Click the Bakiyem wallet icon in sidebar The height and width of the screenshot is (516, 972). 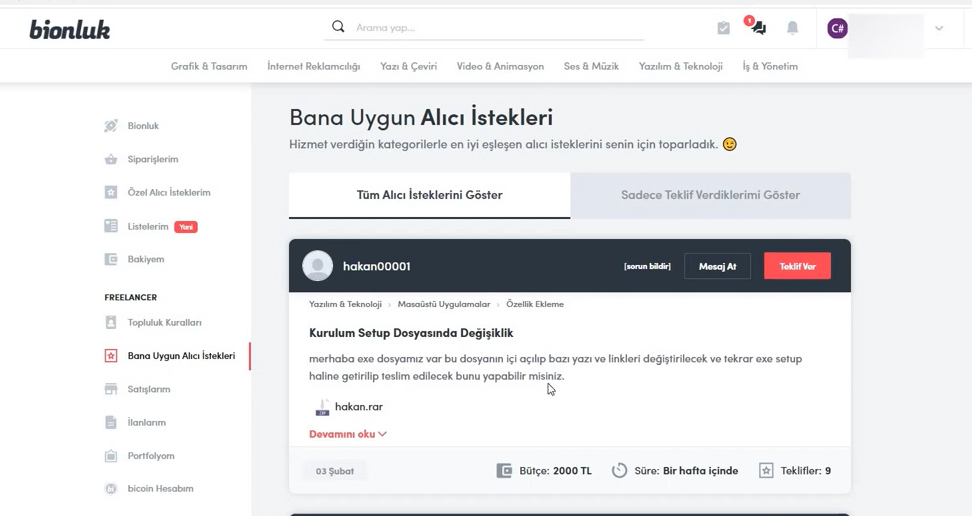click(x=111, y=259)
